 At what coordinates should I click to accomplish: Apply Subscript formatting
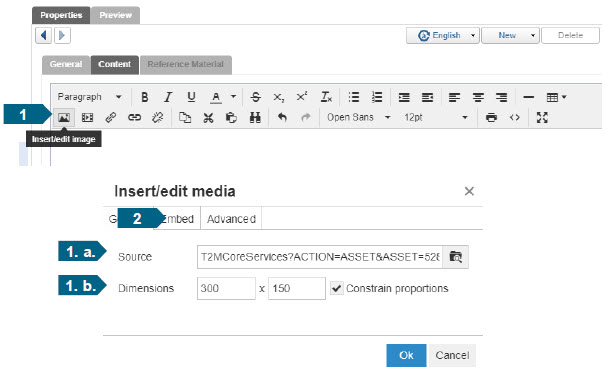click(279, 97)
